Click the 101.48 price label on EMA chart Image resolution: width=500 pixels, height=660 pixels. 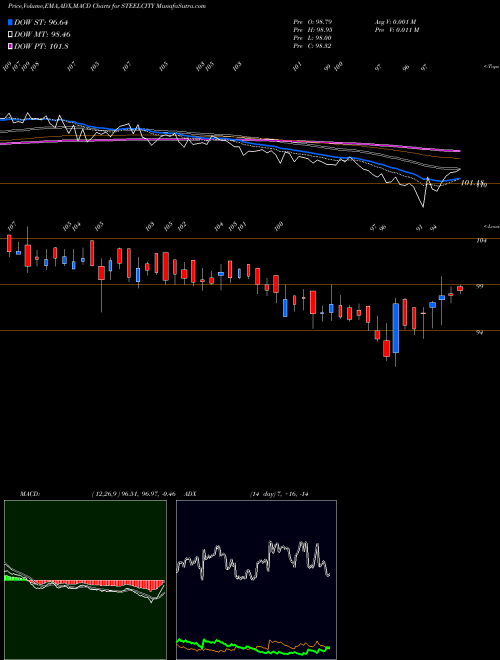coord(473,183)
